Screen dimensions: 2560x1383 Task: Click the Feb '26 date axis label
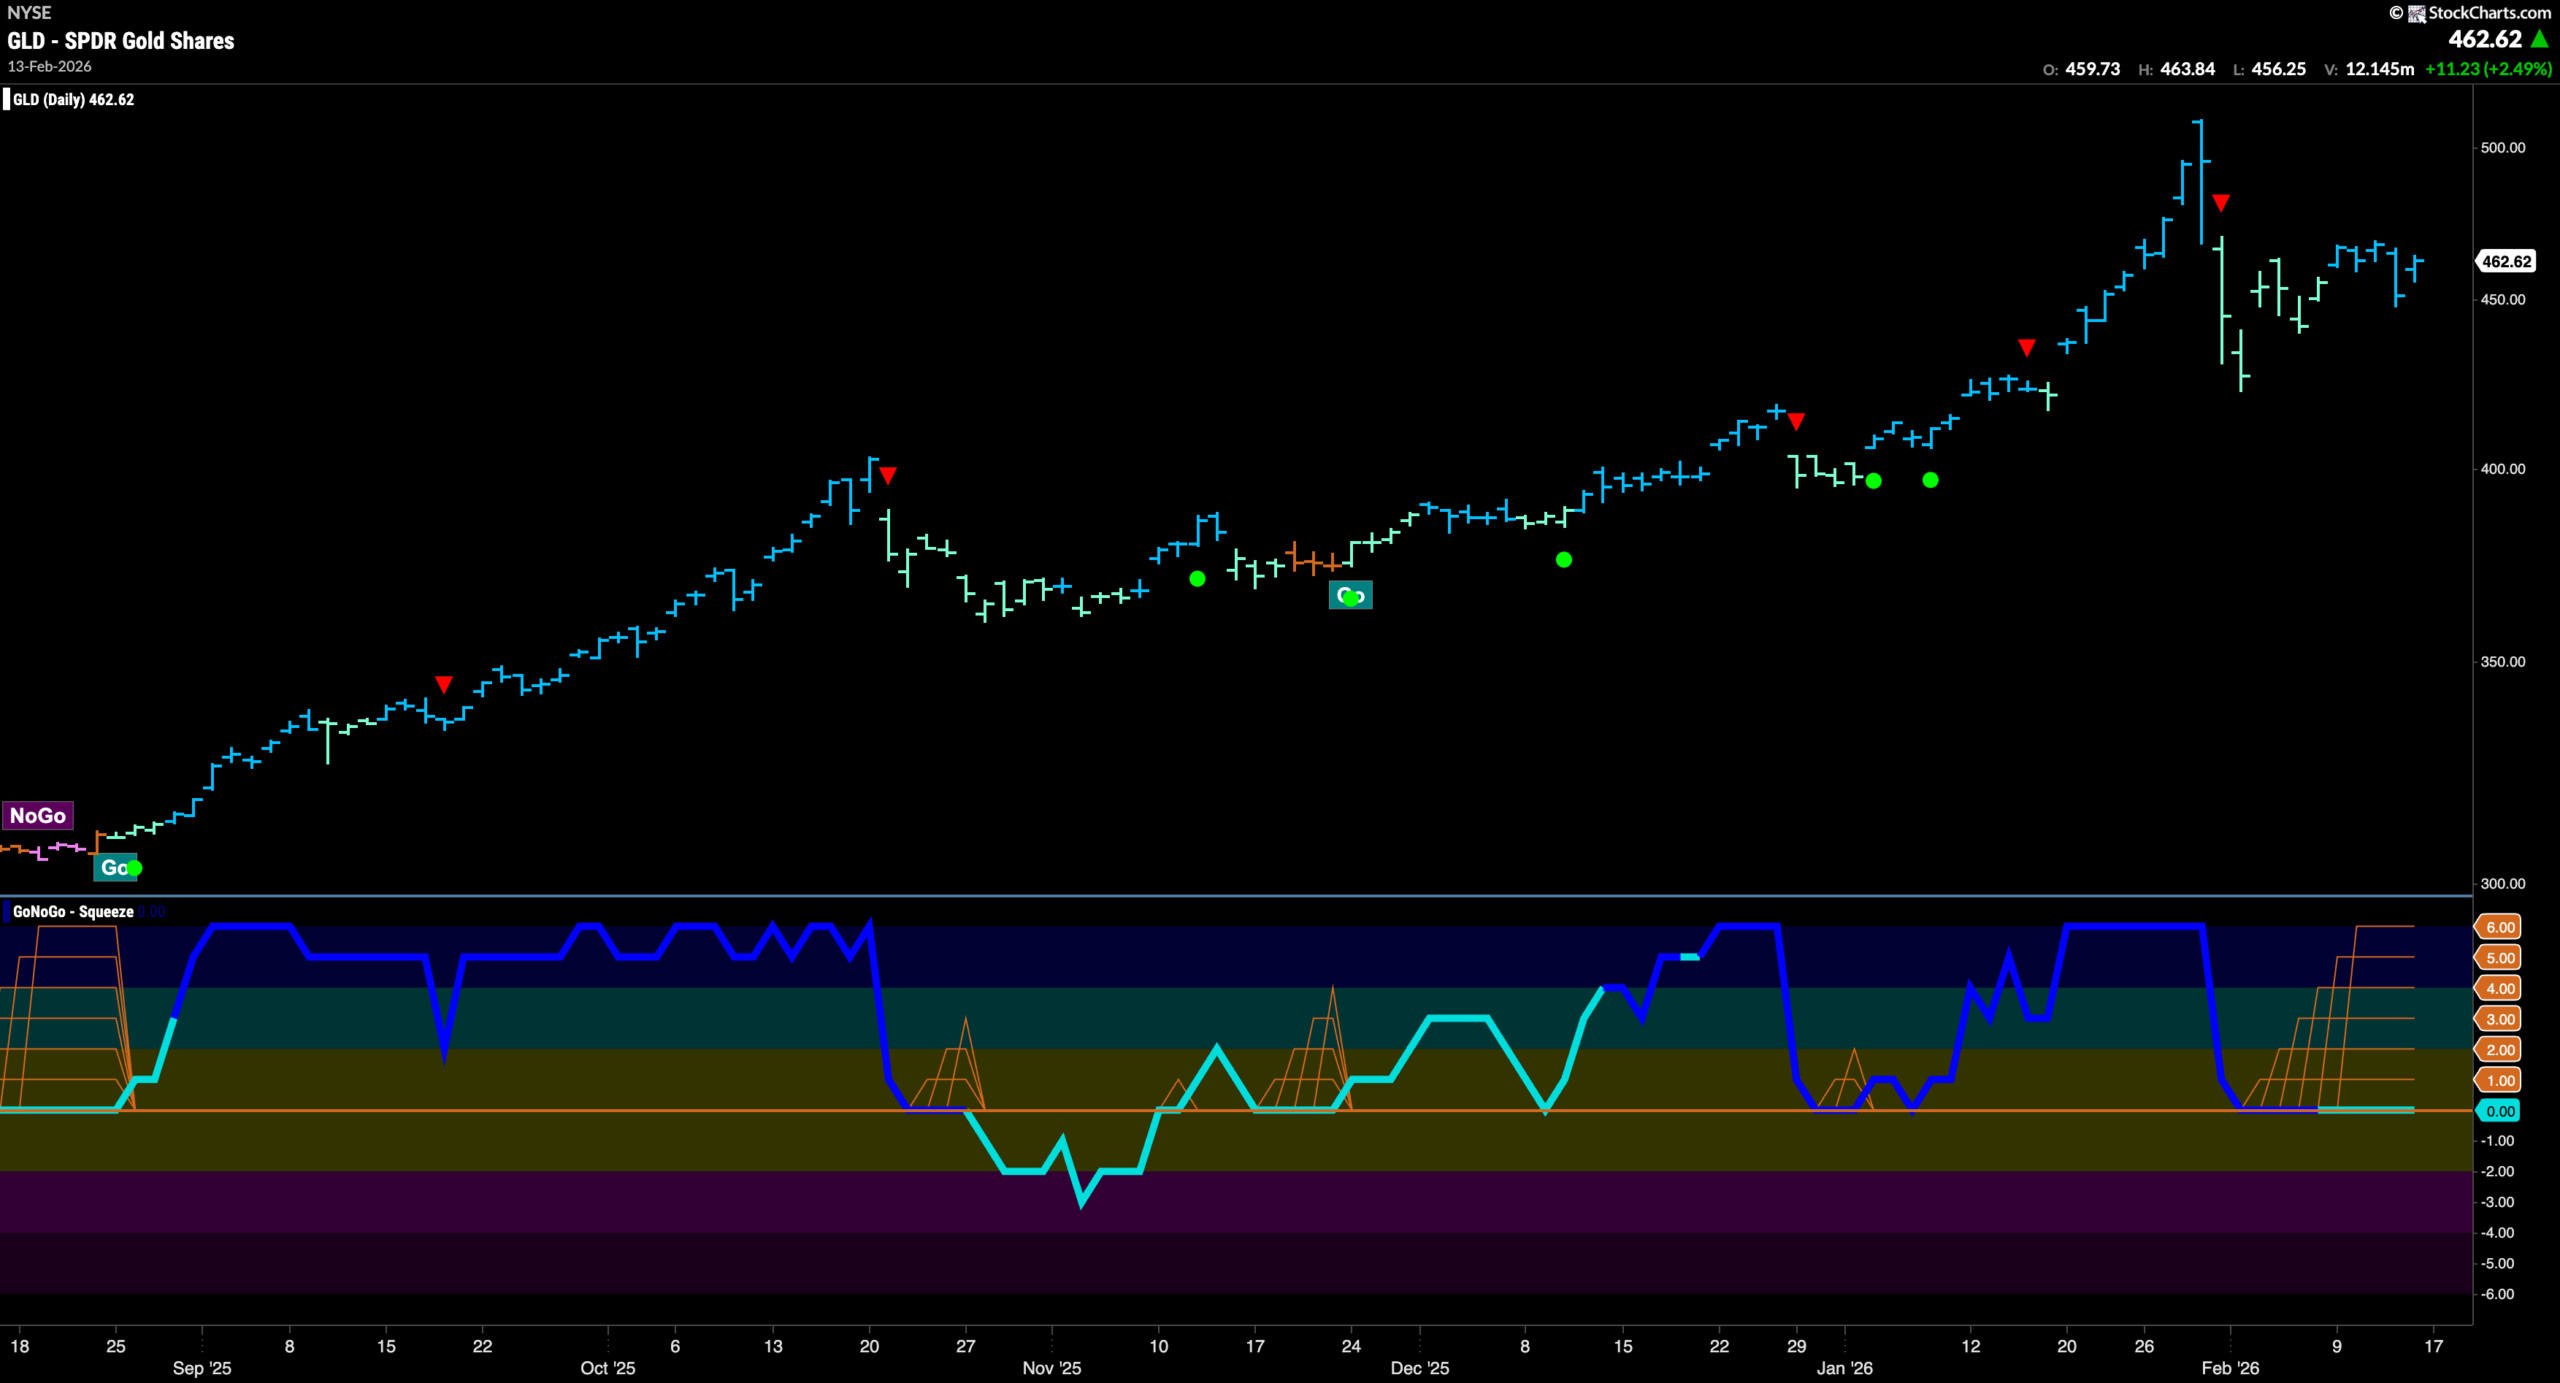pos(2230,1367)
